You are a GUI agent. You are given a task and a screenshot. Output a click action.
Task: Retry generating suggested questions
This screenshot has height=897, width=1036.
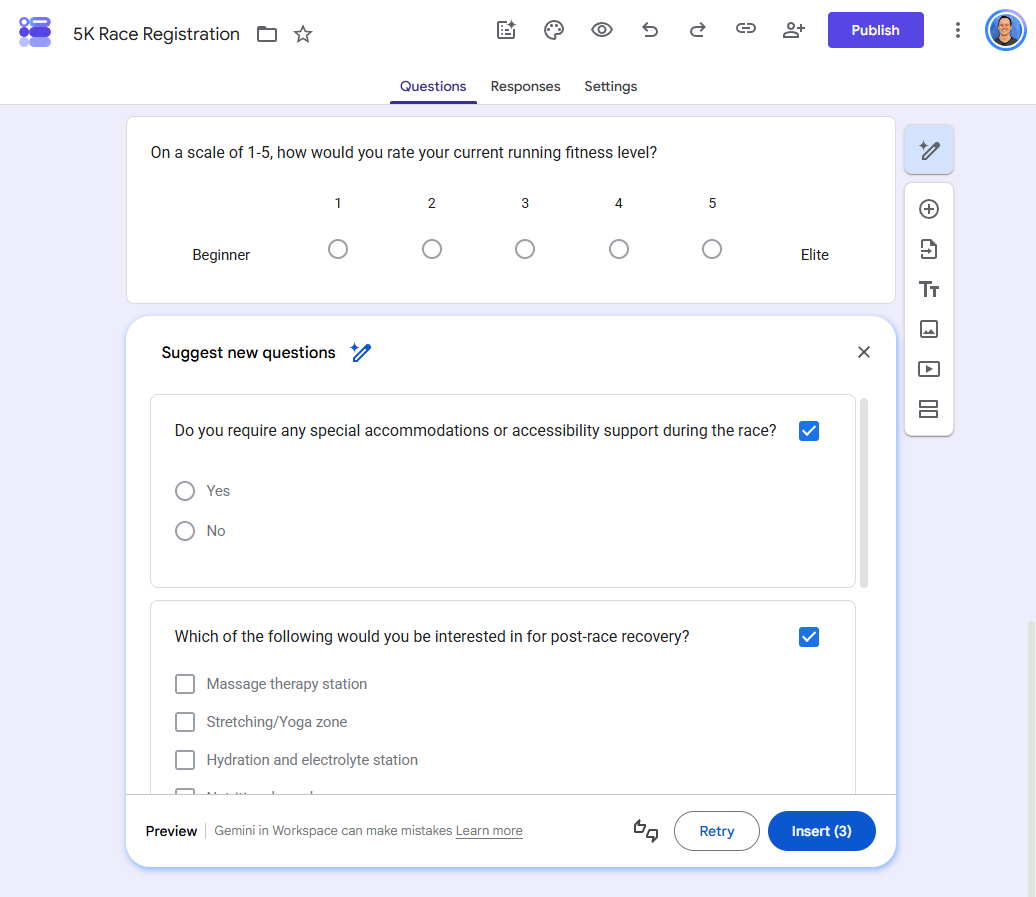coord(716,831)
